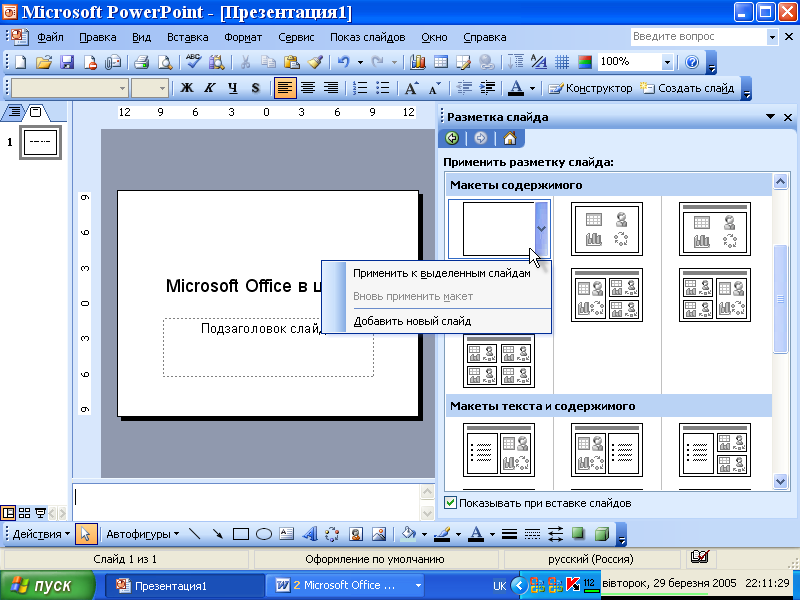Open the Разметка слайда pane menu arrow
This screenshot has height=600, width=800.
770,117
